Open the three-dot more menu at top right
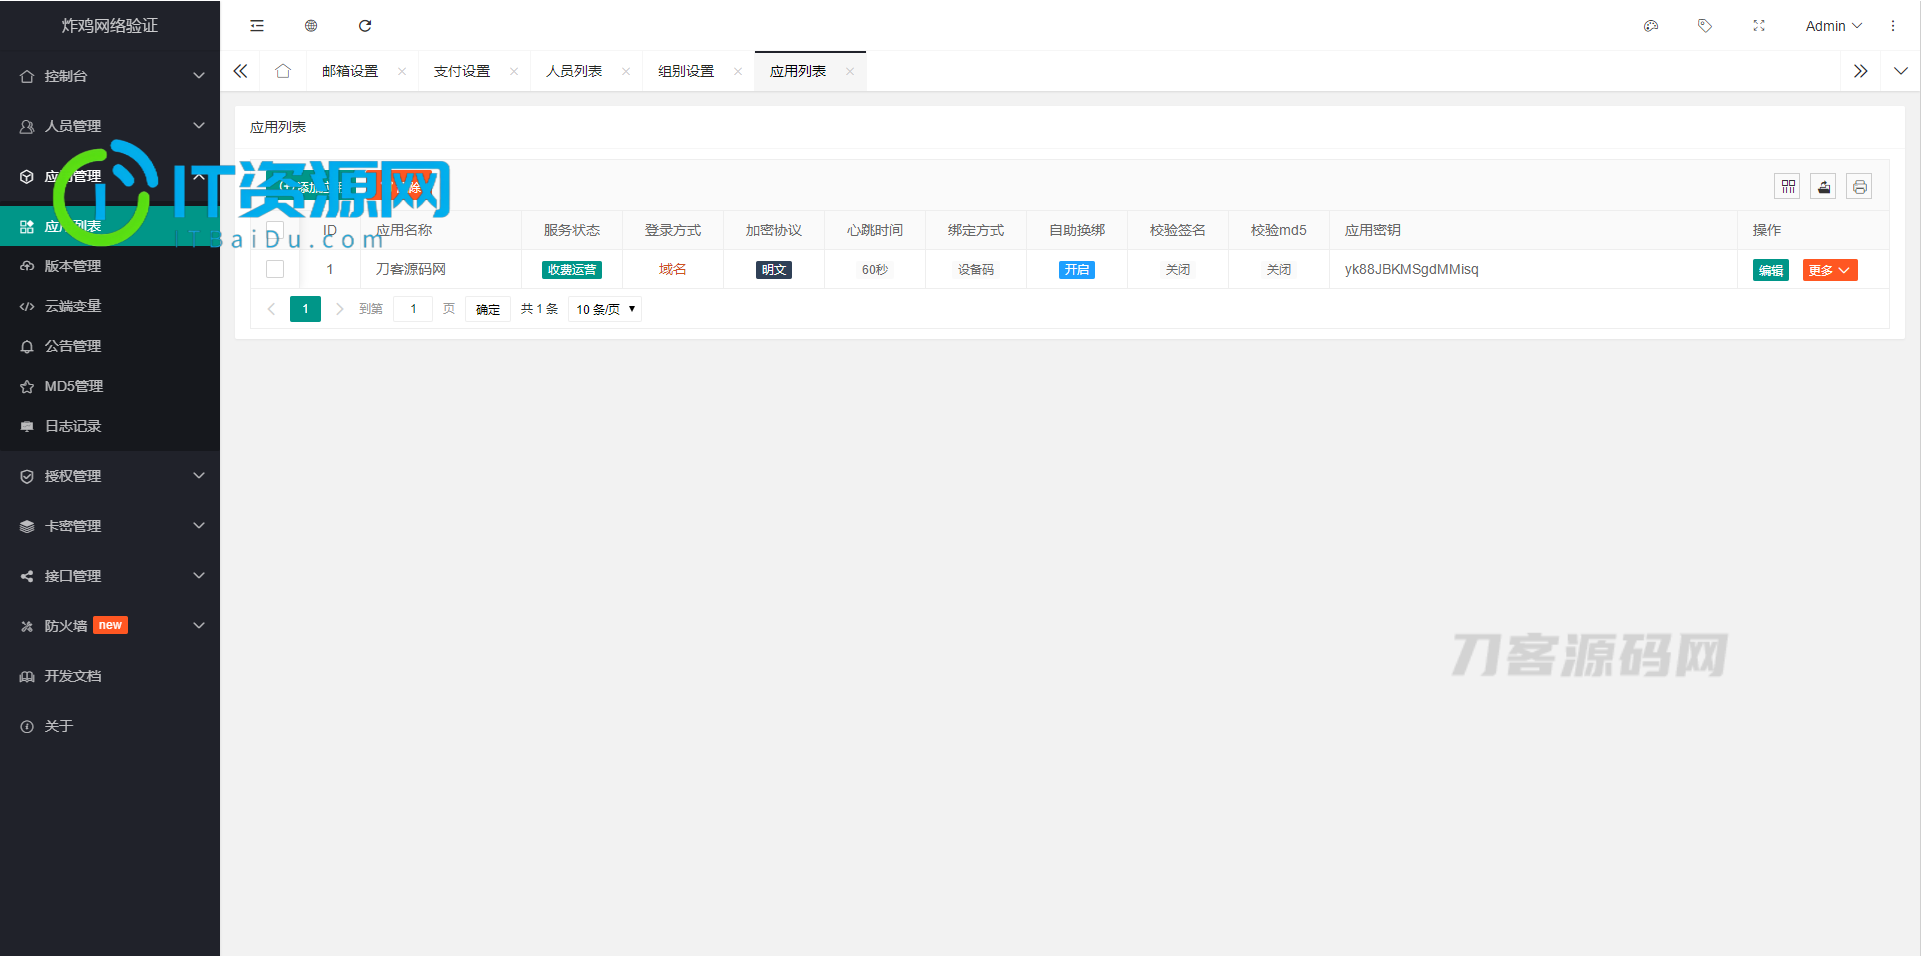1921x956 pixels. (x=1893, y=26)
